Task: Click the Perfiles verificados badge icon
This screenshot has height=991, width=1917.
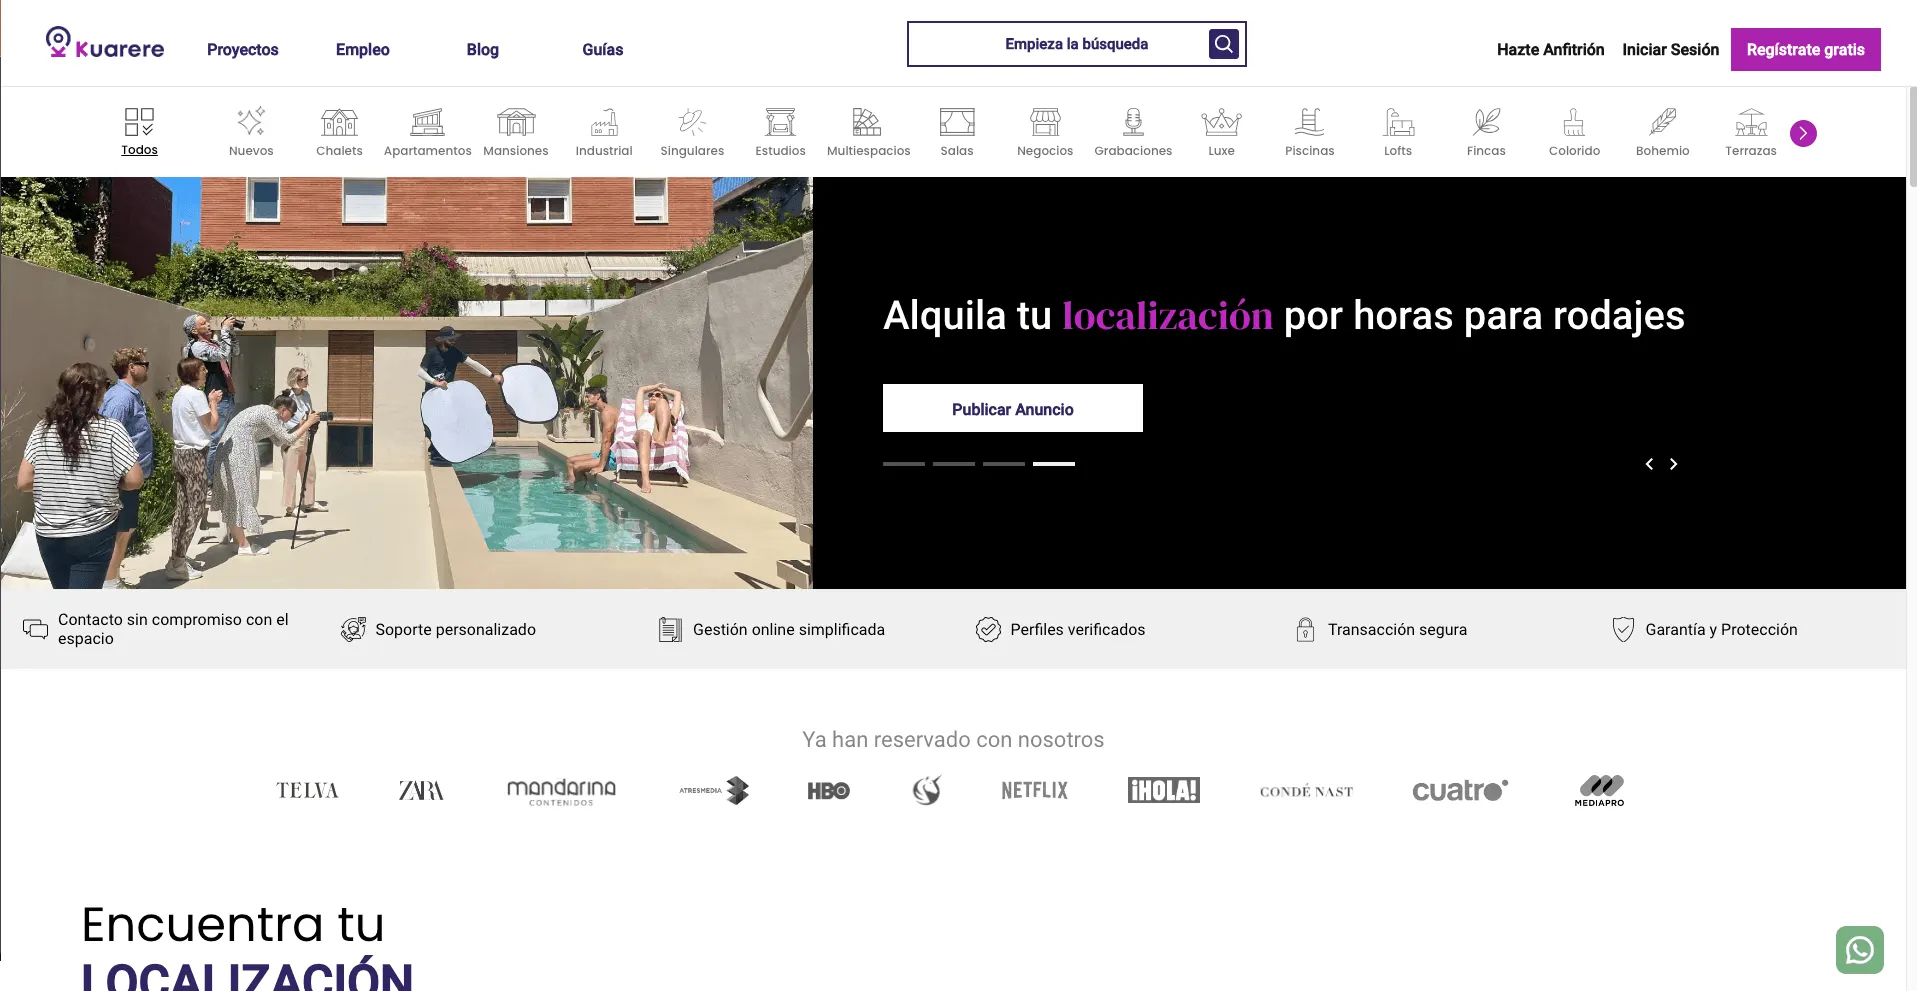Action: click(988, 629)
